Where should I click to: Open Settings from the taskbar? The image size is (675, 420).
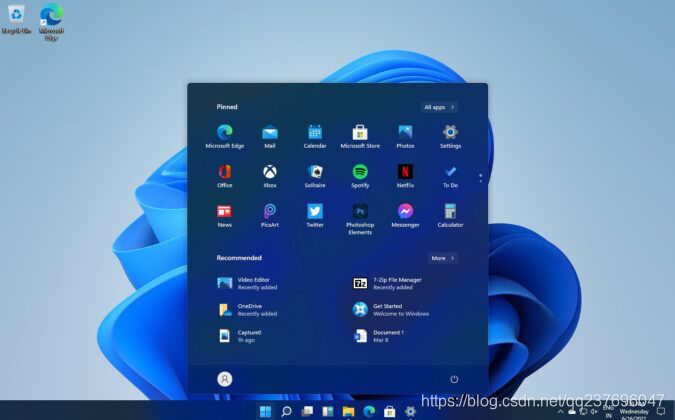pyautogui.click(x=410, y=411)
